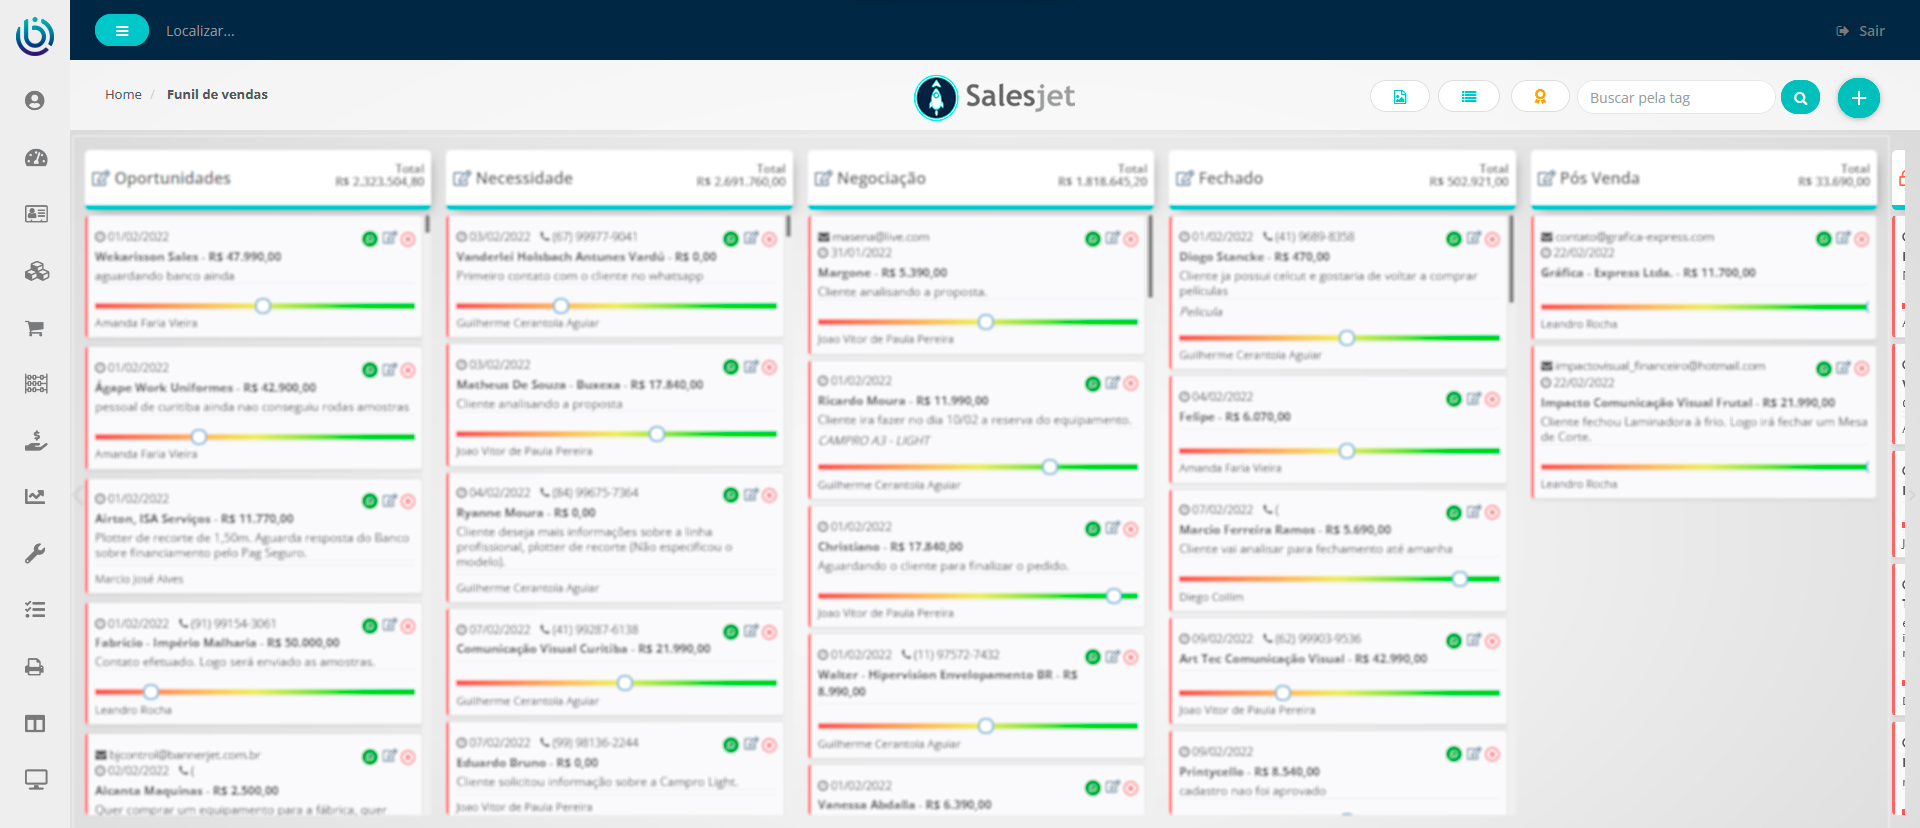Open the shopping cart sidebar icon

tap(35, 328)
